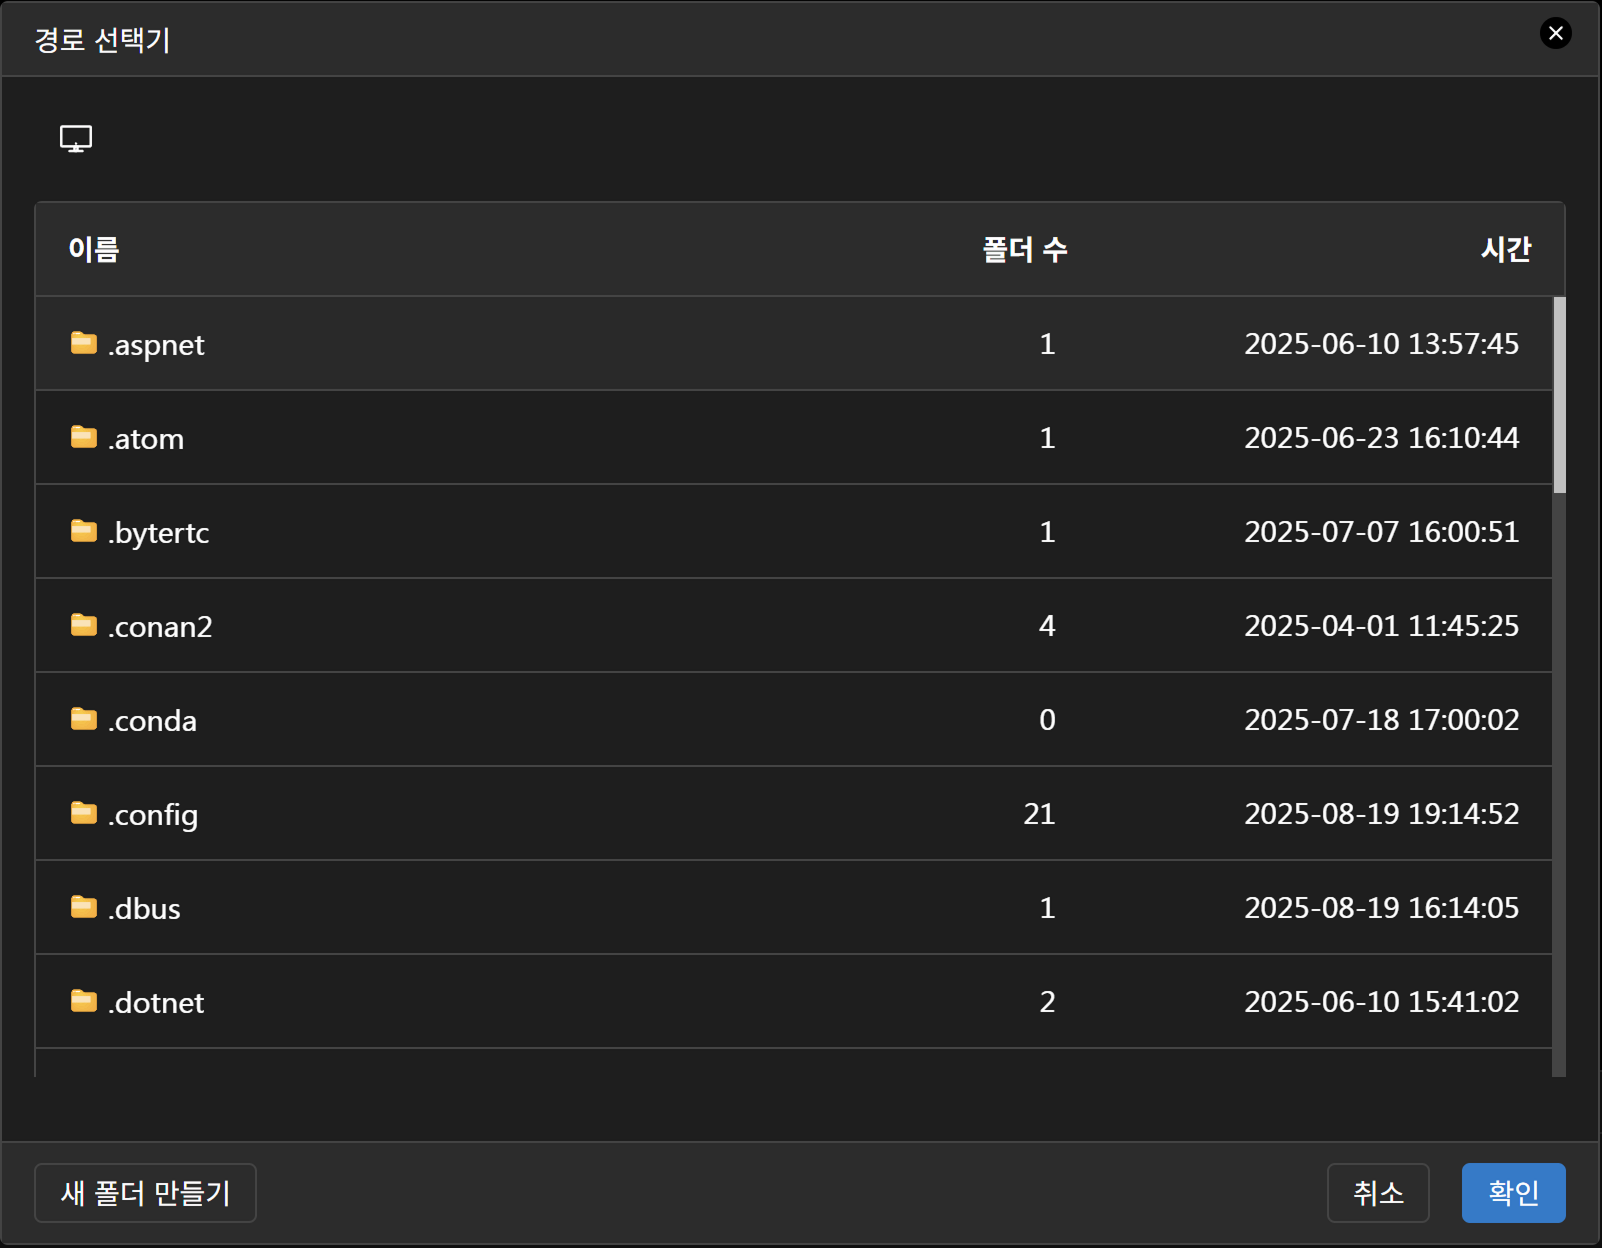
Task: Click the 폴더 수 column header
Action: pos(1024,249)
